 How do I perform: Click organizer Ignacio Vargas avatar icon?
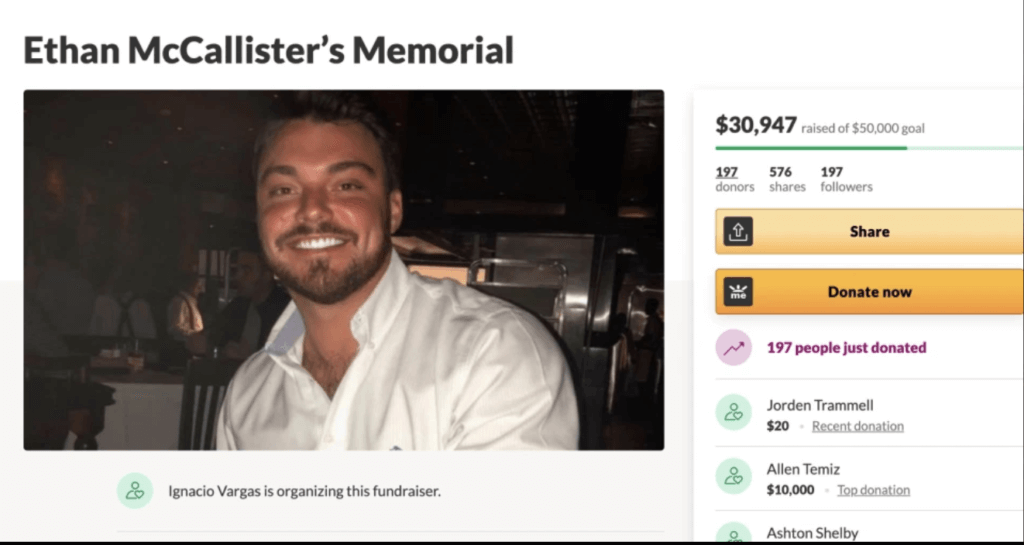[135, 491]
